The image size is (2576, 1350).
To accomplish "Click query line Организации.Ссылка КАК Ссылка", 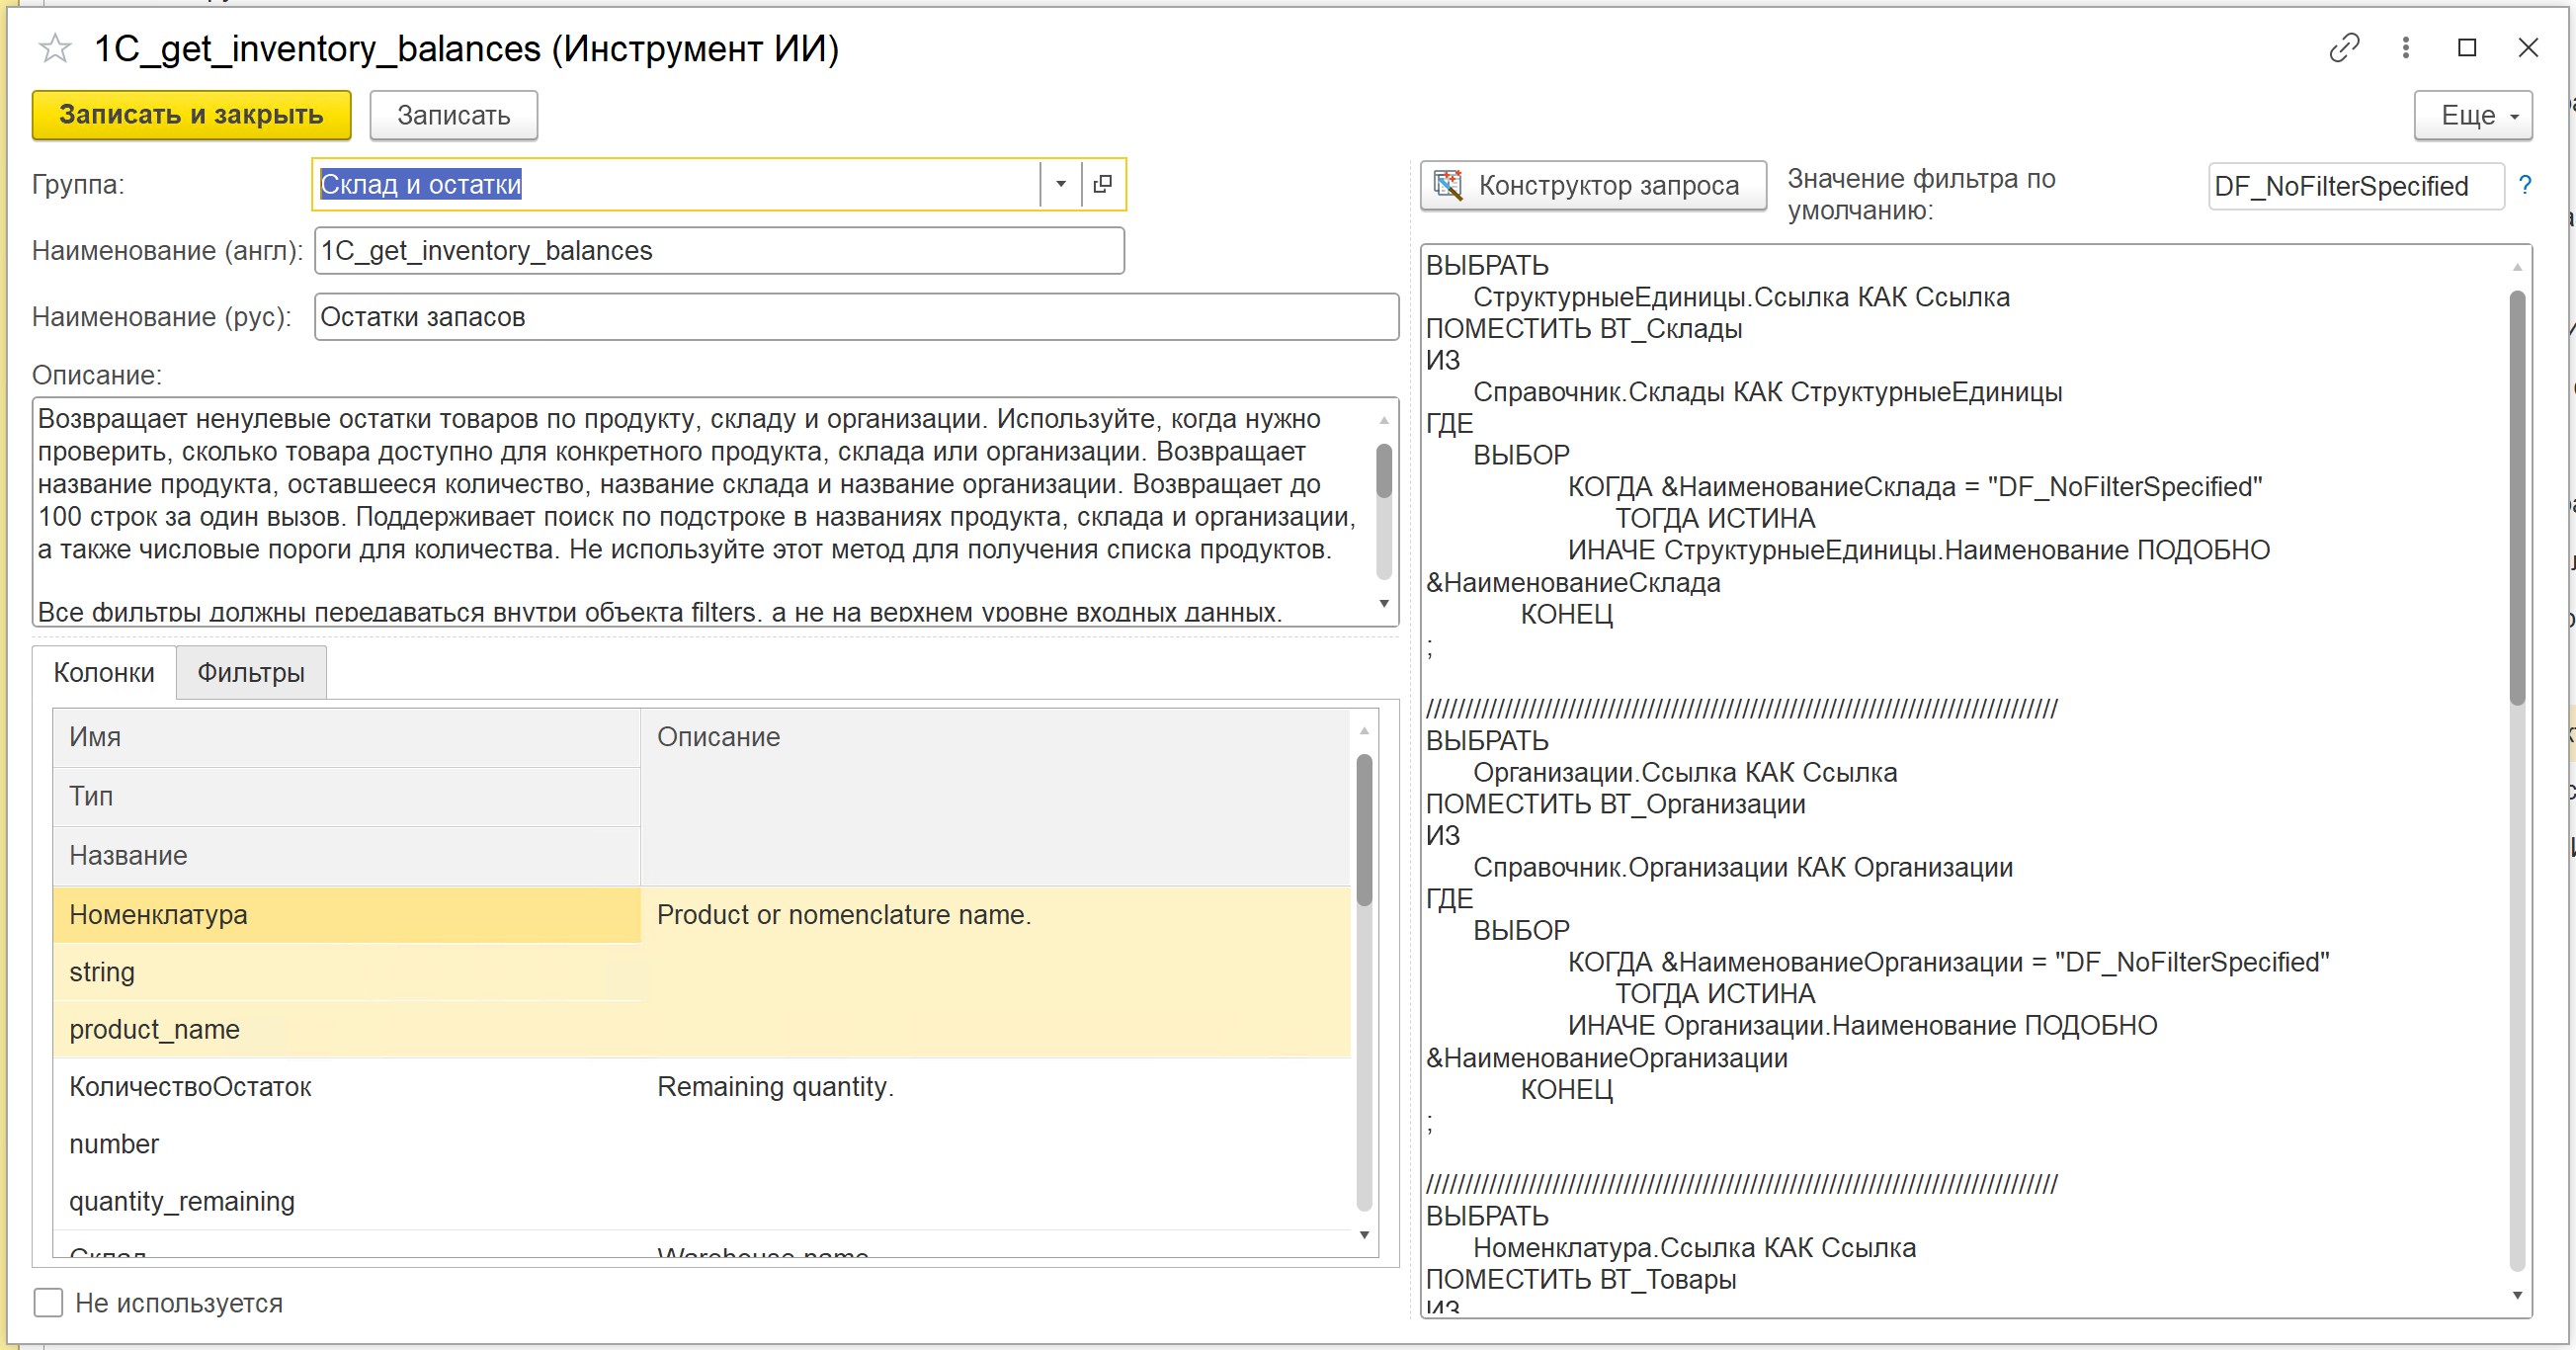I will point(1685,772).
